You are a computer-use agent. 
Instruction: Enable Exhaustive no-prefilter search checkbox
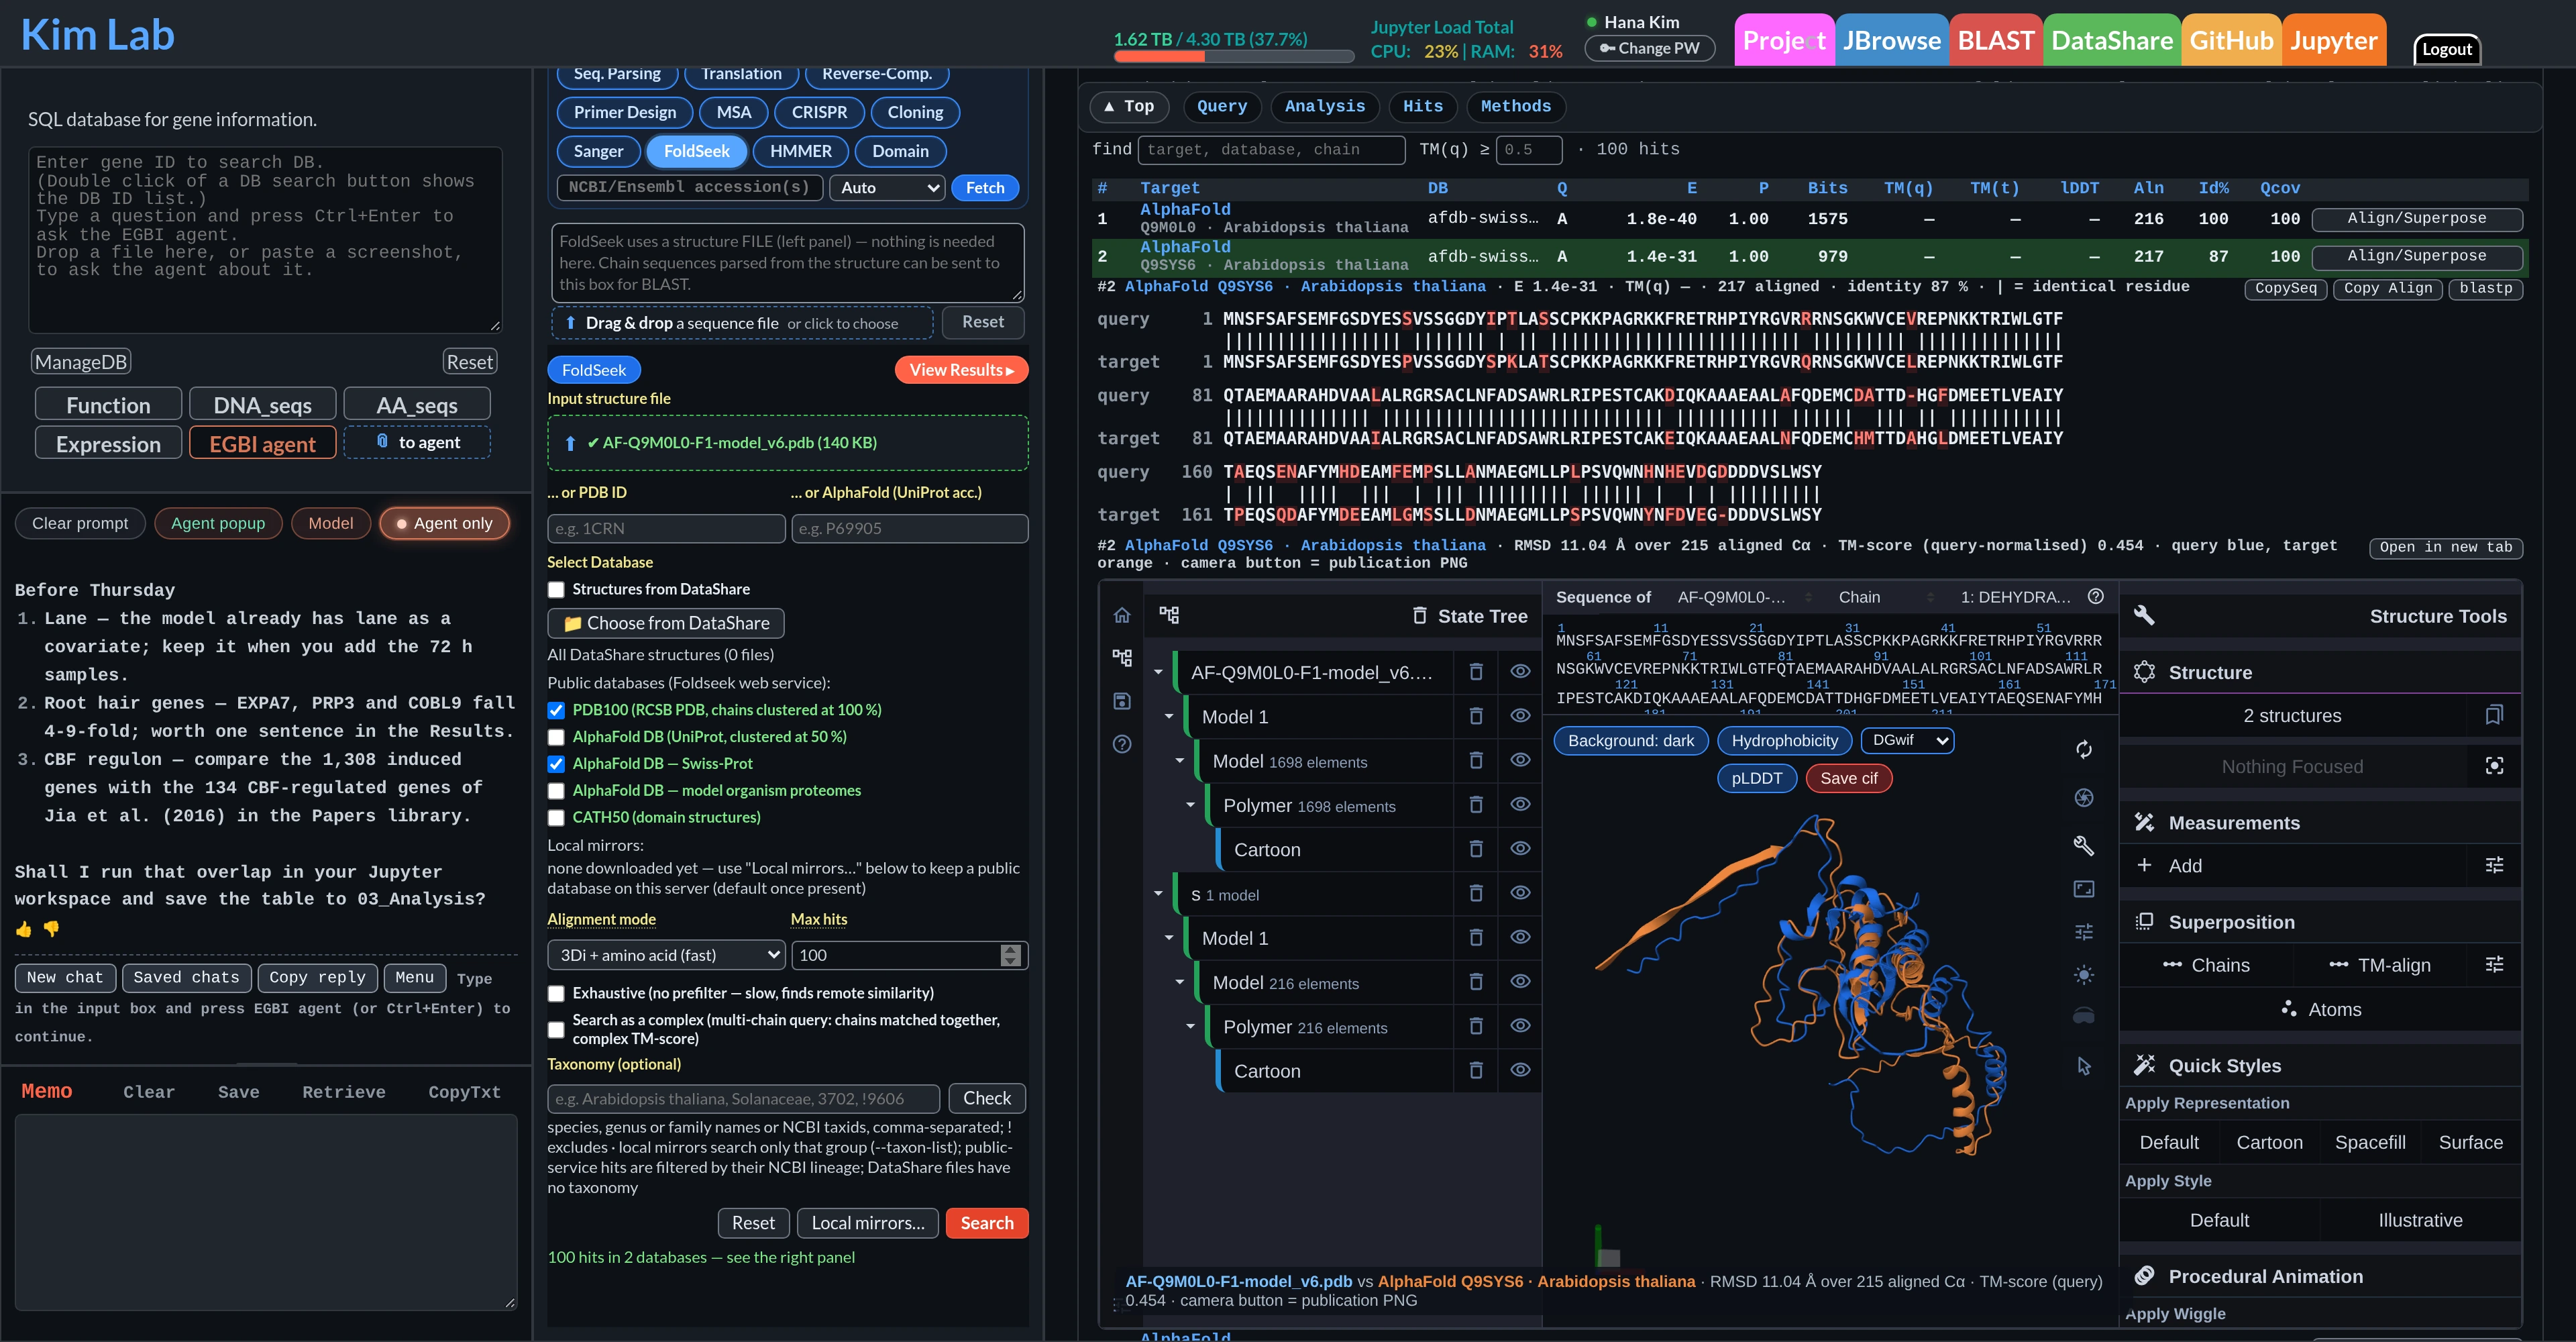coord(556,994)
